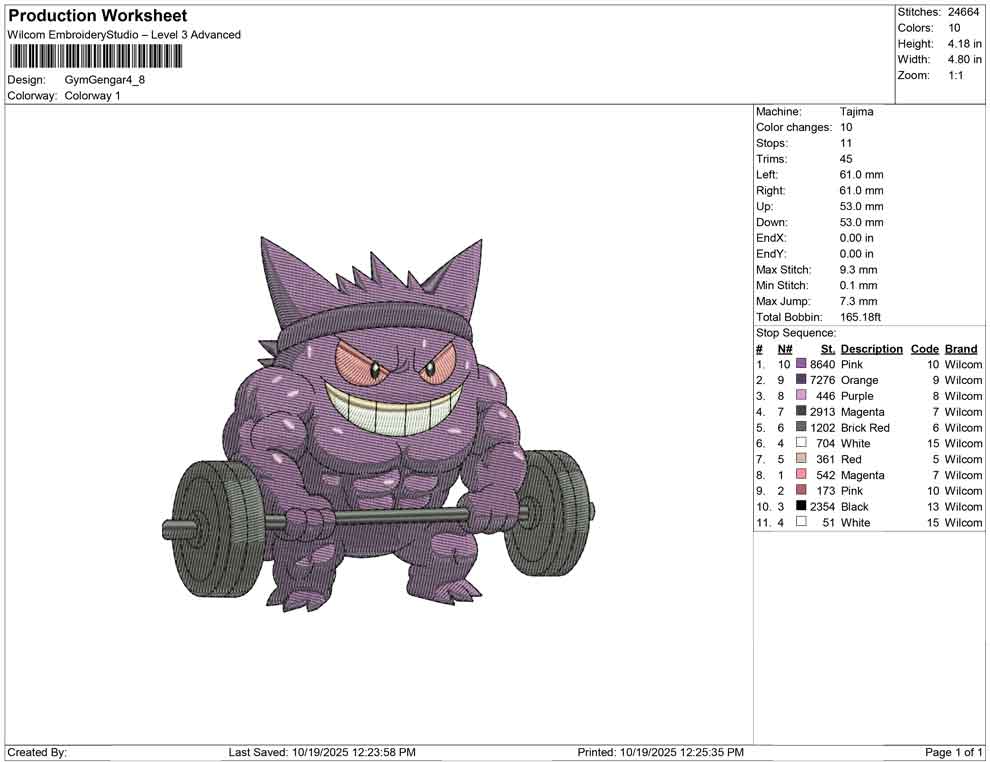
Task: Click the Code column header
Action: [x=925, y=349]
